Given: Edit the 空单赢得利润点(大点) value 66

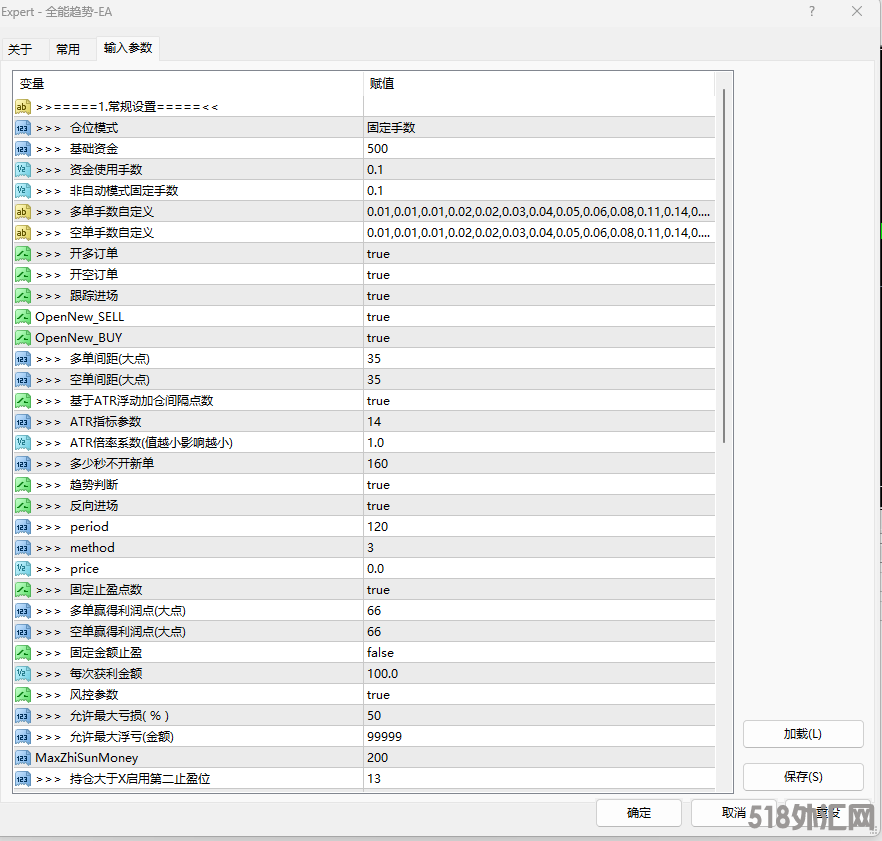Looking at the screenshot, I should click(539, 632).
